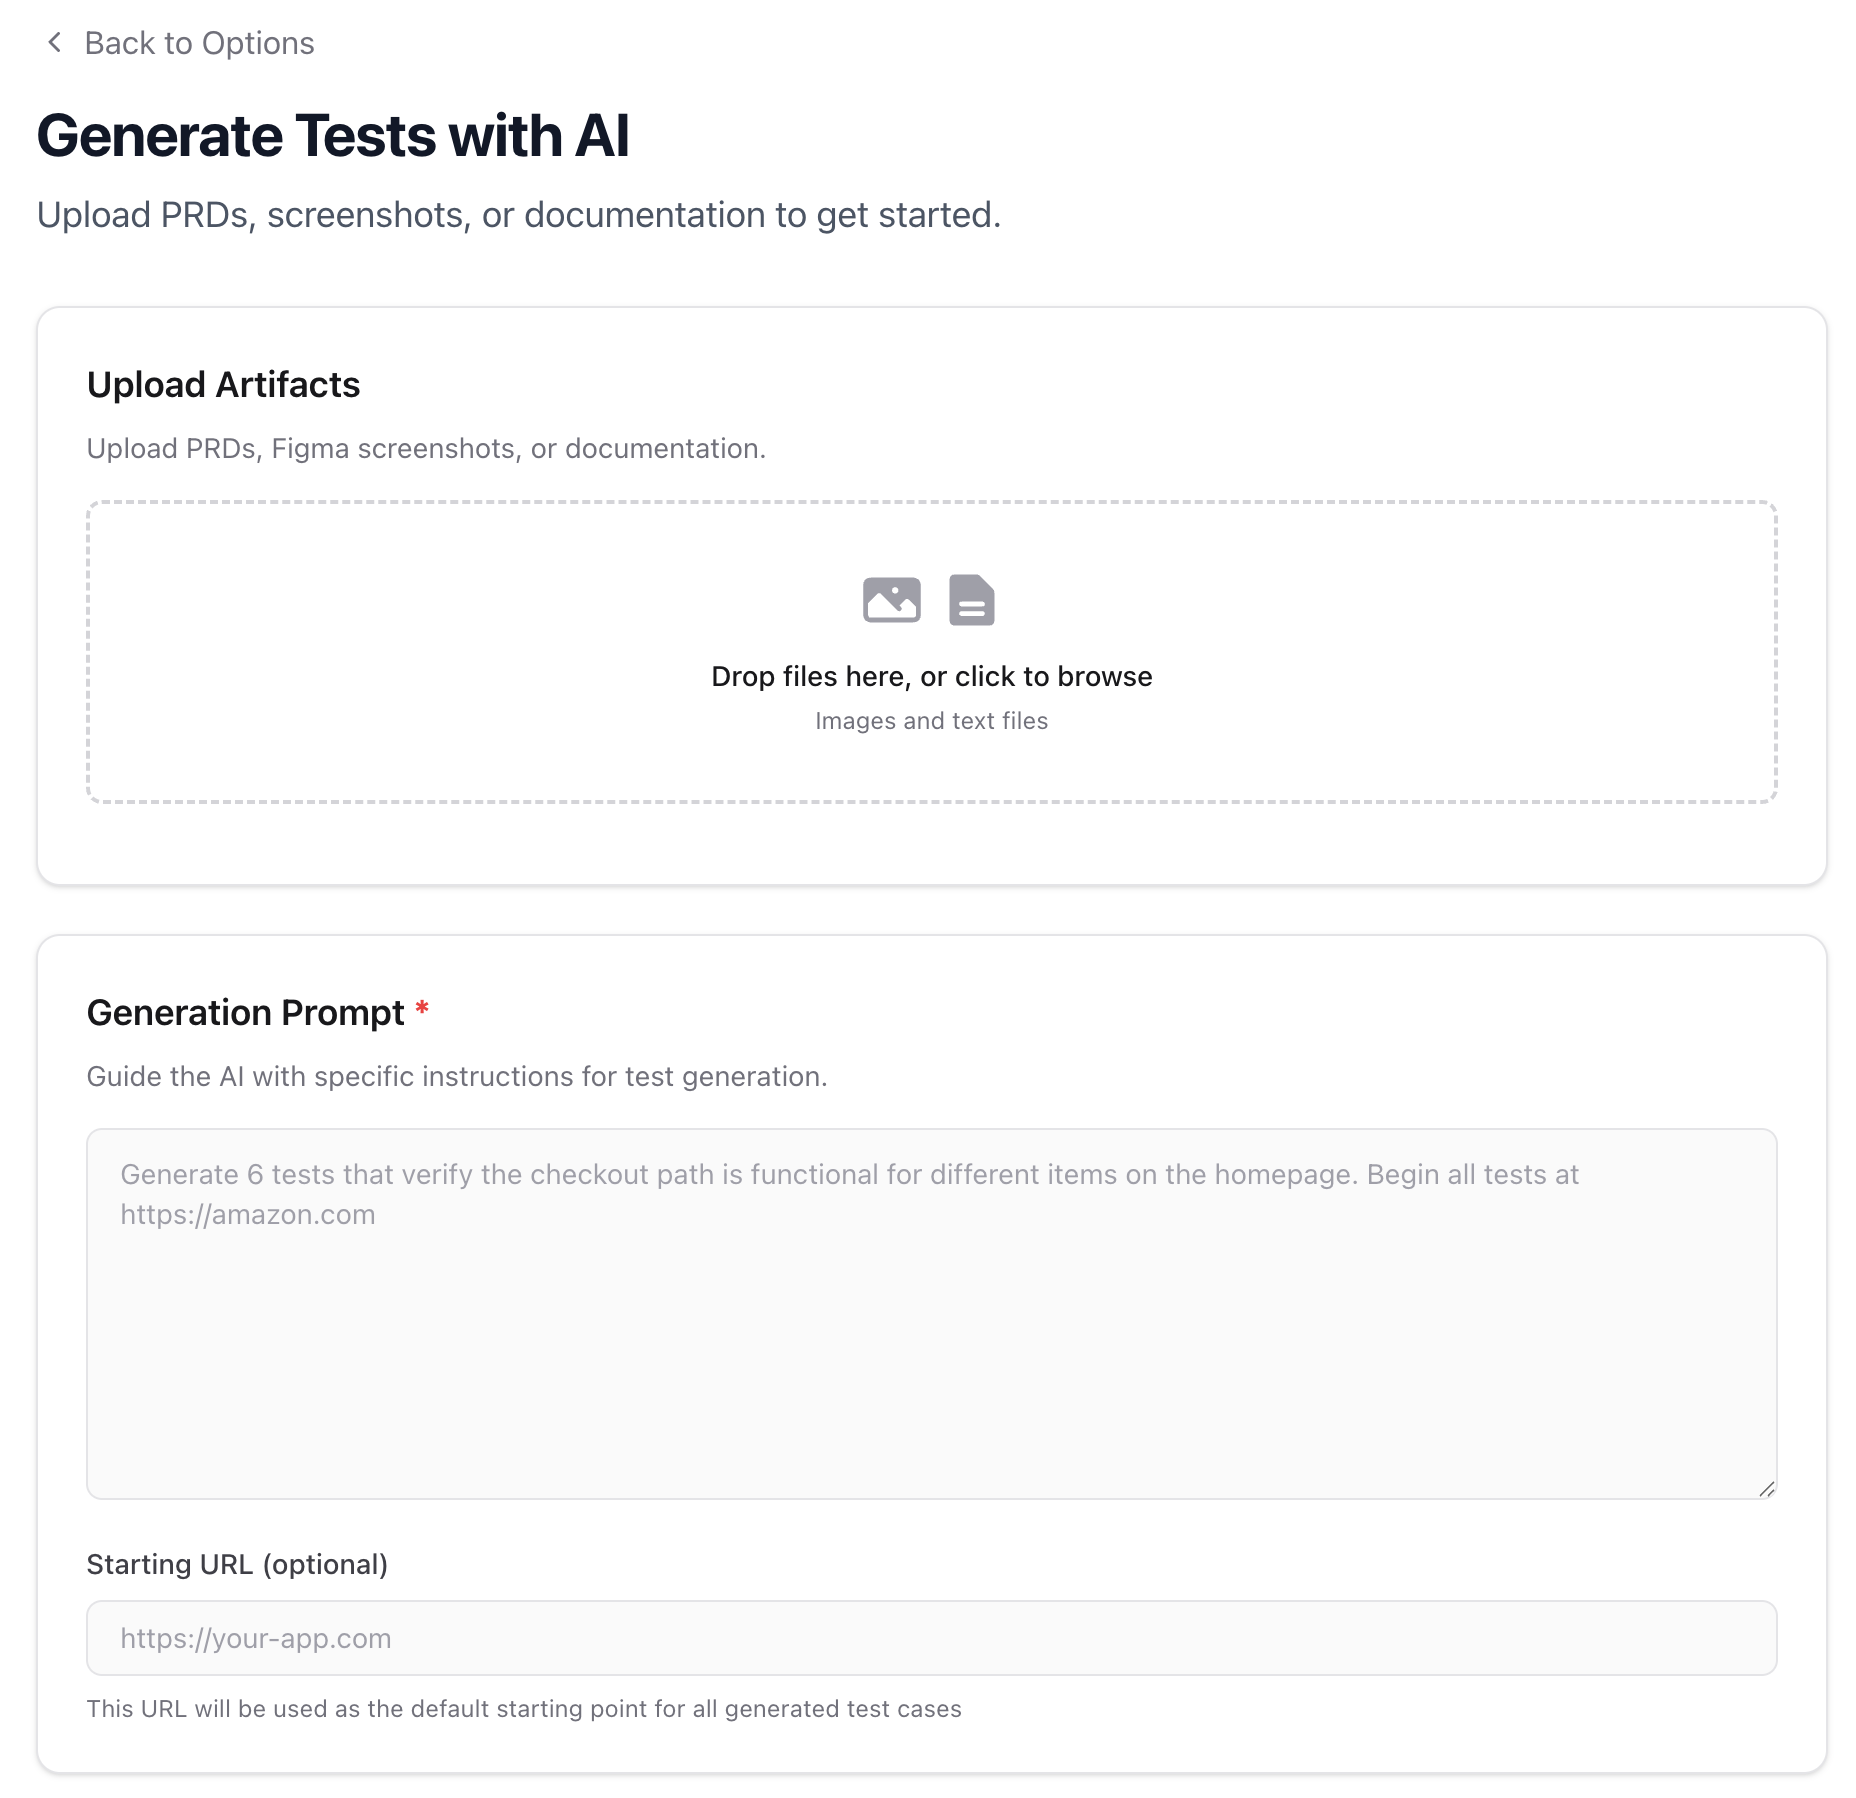Click the Generate Tests with AI heading
The height and width of the screenshot is (1798, 1856).
coord(333,136)
